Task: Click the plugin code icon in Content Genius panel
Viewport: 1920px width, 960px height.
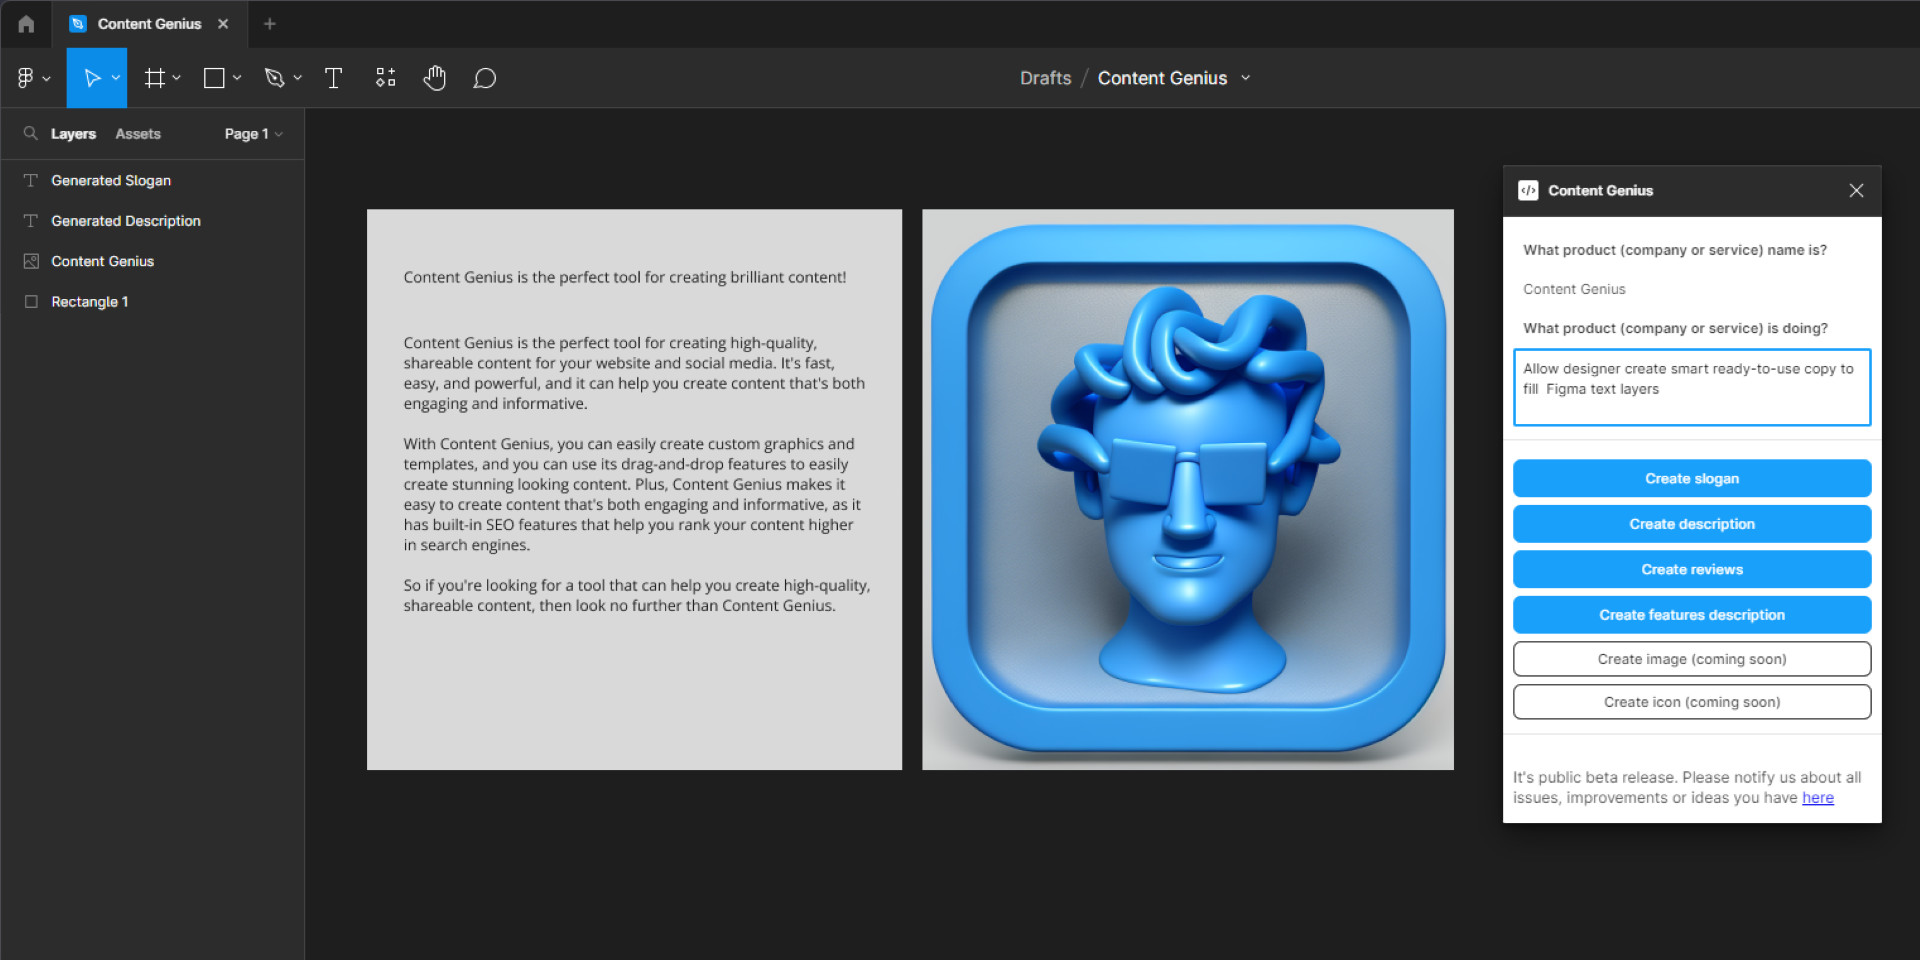Action: pyautogui.click(x=1528, y=190)
